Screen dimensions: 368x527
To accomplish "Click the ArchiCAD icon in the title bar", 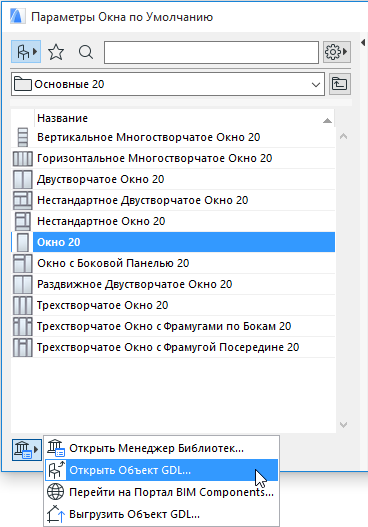I will [x=17, y=16].
